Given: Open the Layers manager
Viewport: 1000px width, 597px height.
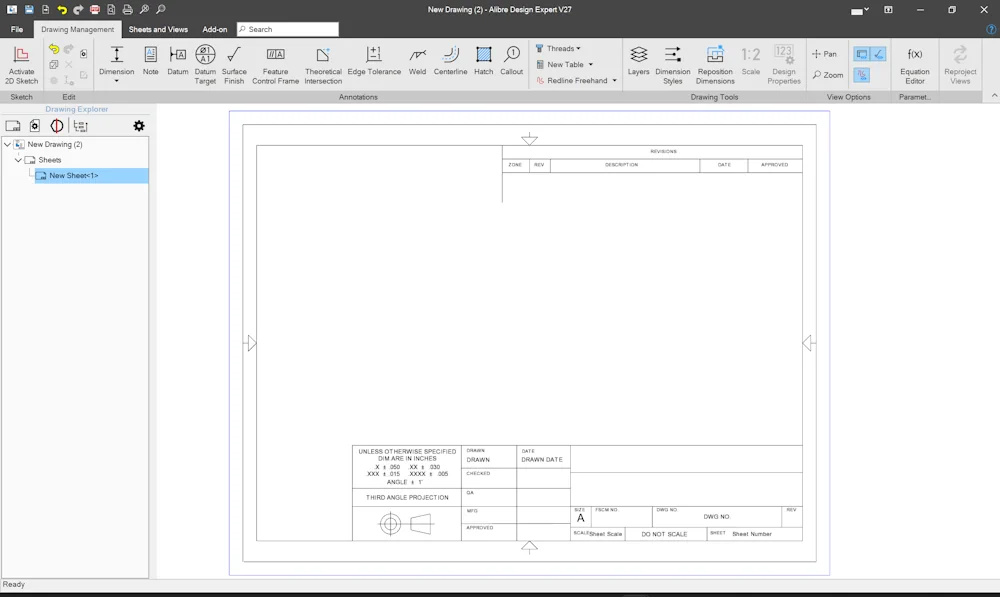Looking at the screenshot, I should coord(638,61).
